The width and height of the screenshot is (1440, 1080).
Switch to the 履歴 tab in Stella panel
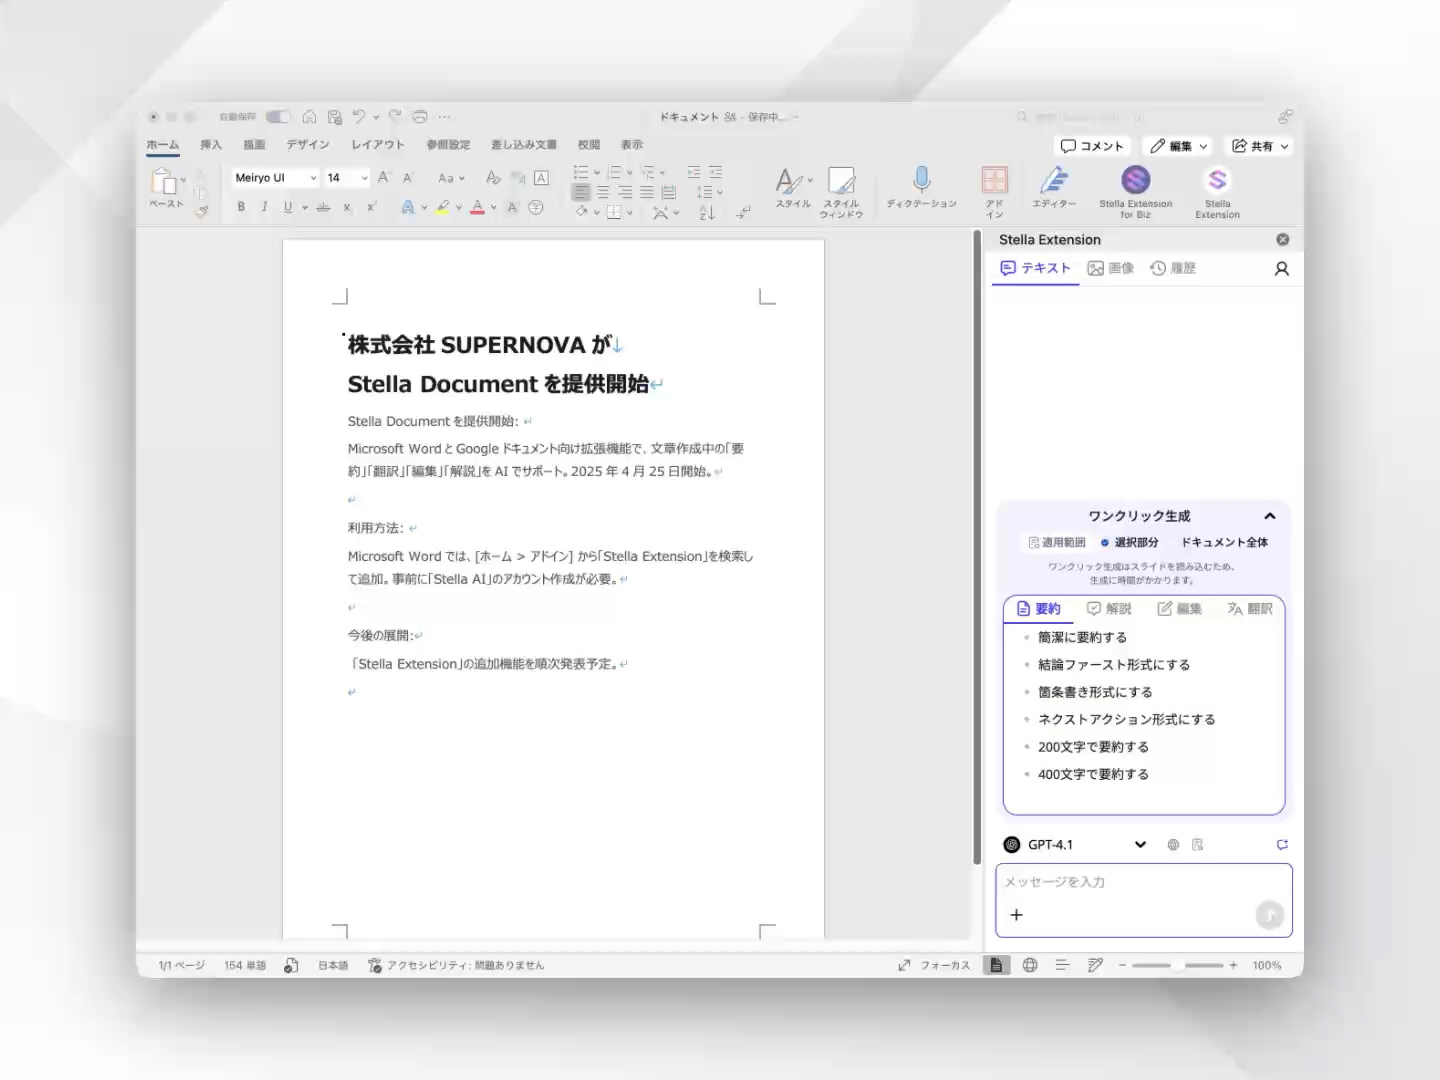[1173, 268]
